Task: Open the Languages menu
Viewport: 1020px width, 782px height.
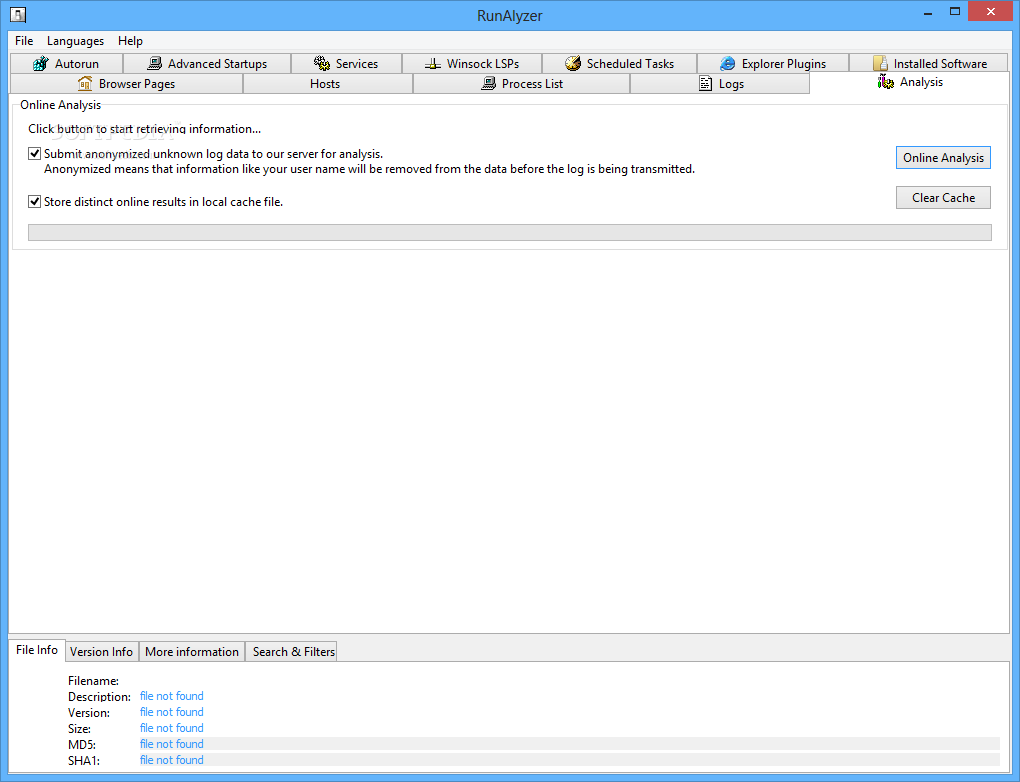Action: (75, 40)
